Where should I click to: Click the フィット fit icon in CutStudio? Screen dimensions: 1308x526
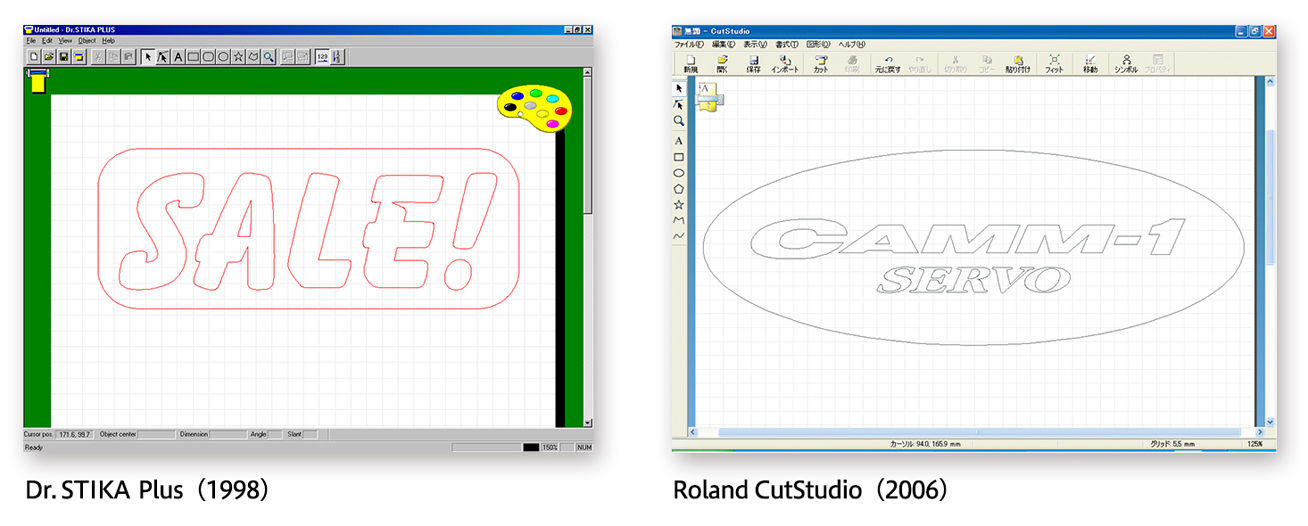pos(1054,64)
